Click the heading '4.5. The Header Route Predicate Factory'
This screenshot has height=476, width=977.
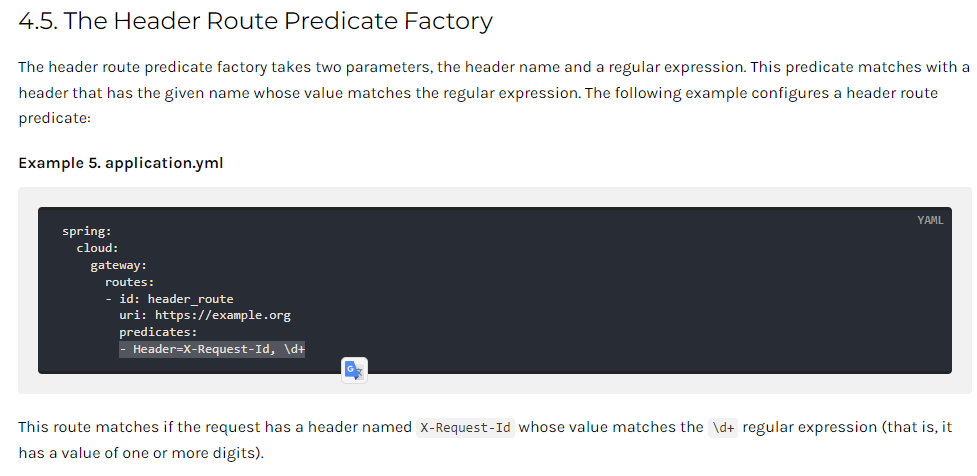(x=255, y=21)
